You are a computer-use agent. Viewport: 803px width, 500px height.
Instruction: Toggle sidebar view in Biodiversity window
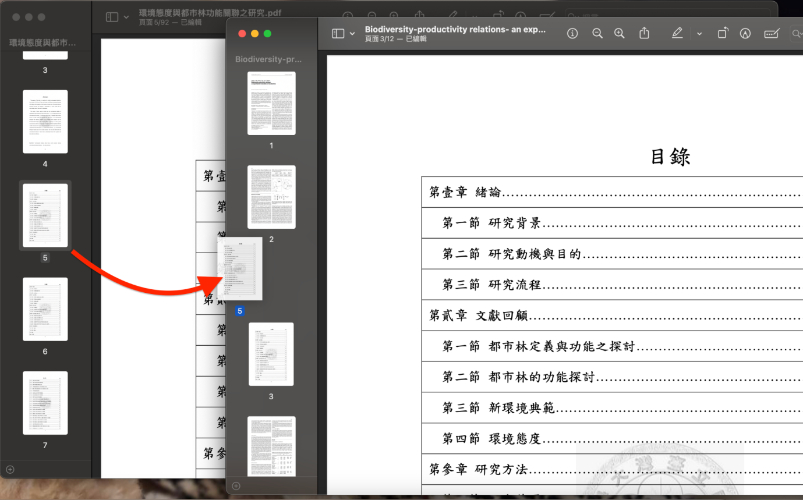pyautogui.click(x=338, y=34)
